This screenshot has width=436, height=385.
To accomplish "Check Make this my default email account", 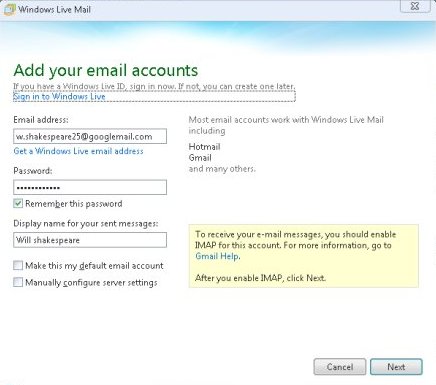I will pyautogui.click(x=18, y=266).
